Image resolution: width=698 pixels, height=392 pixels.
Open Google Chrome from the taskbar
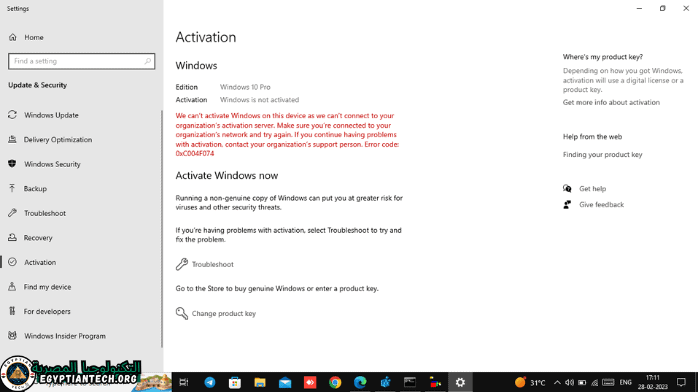click(335, 382)
